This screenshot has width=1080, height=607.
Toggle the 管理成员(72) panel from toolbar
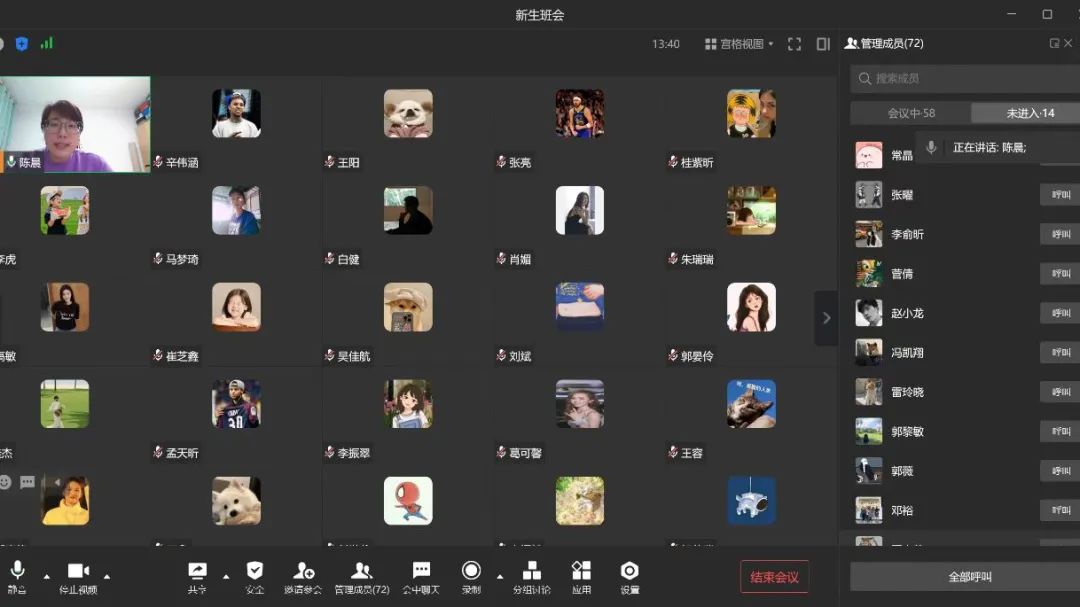coord(361,573)
